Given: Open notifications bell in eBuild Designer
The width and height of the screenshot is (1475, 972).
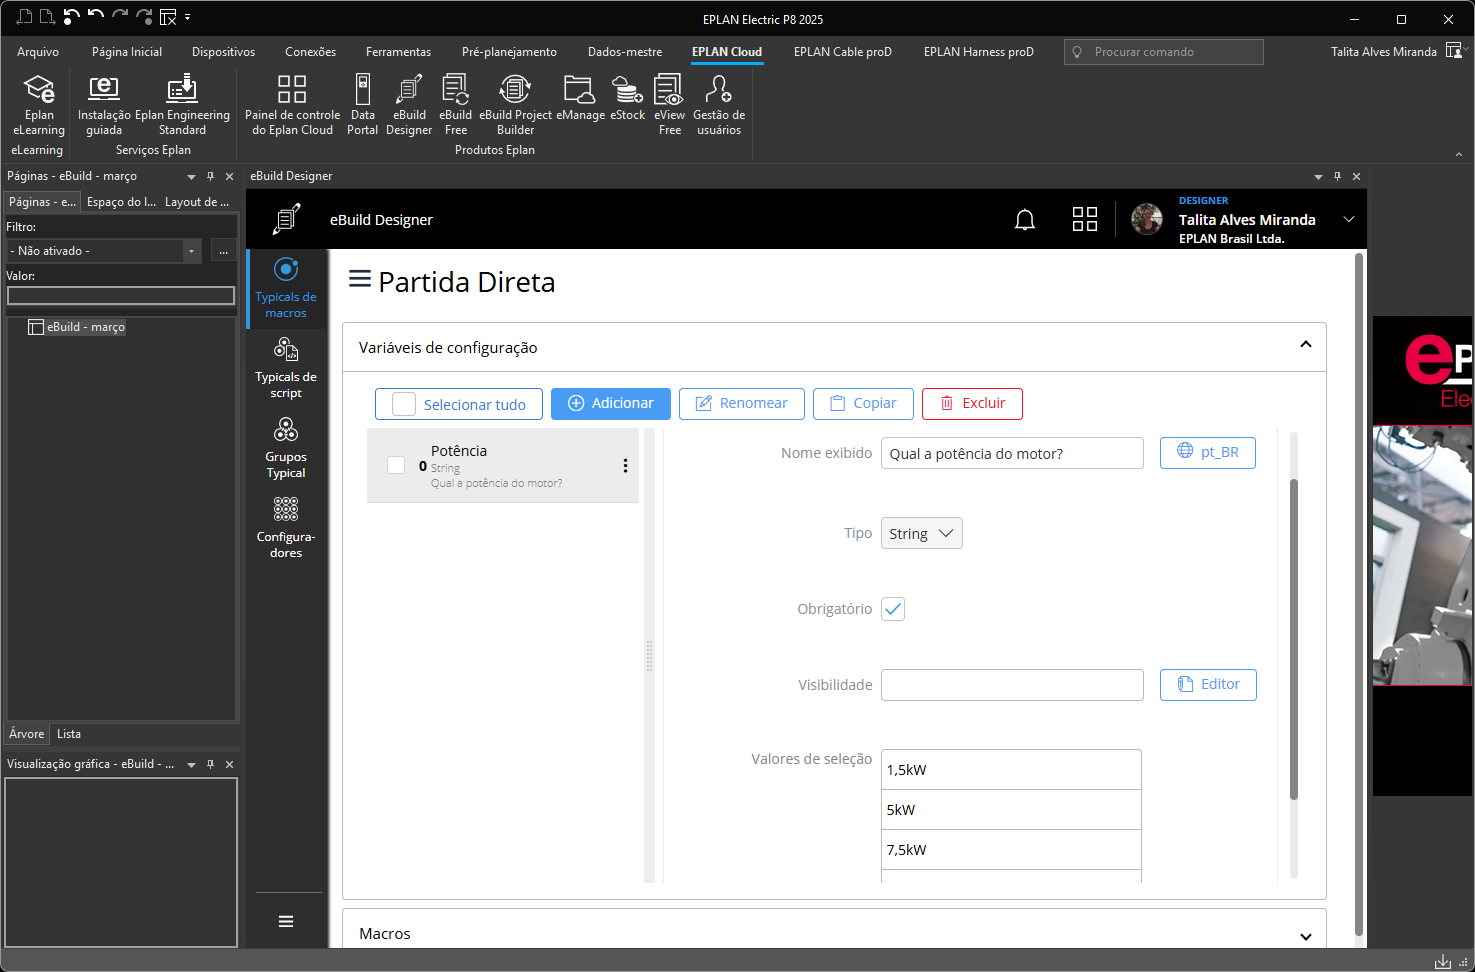Looking at the screenshot, I should [1024, 219].
